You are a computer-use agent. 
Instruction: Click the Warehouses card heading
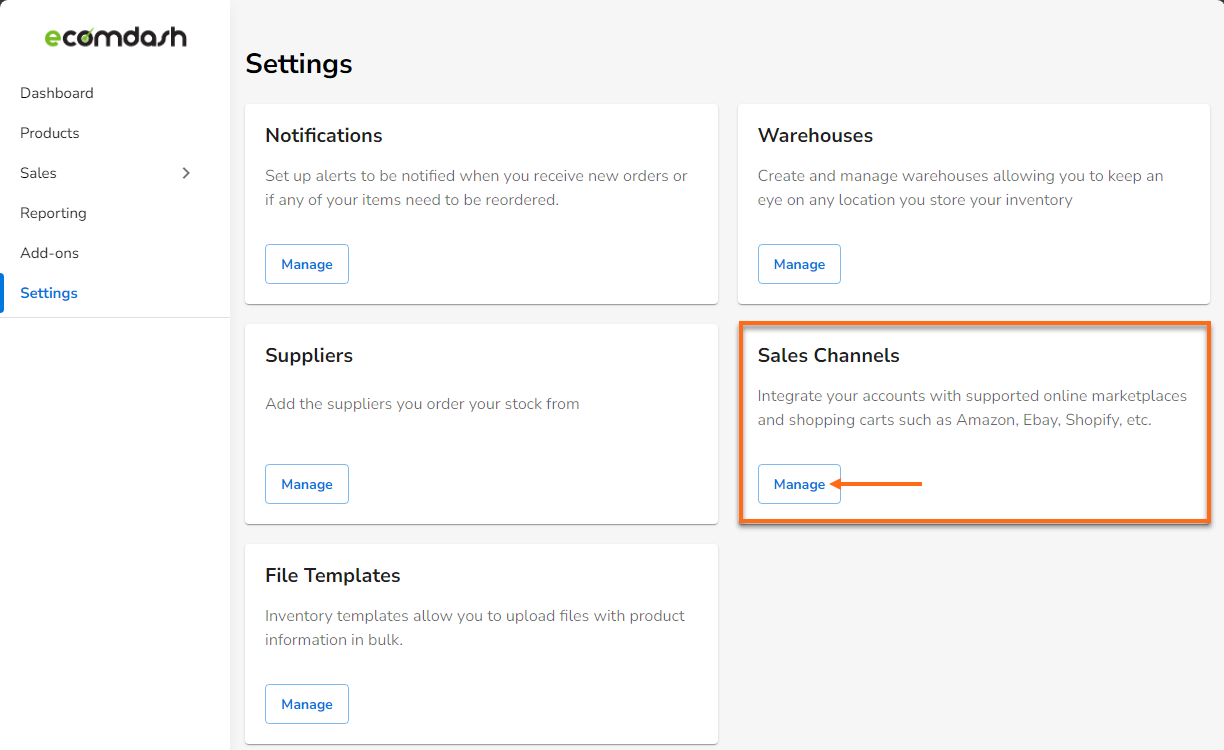(816, 135)
